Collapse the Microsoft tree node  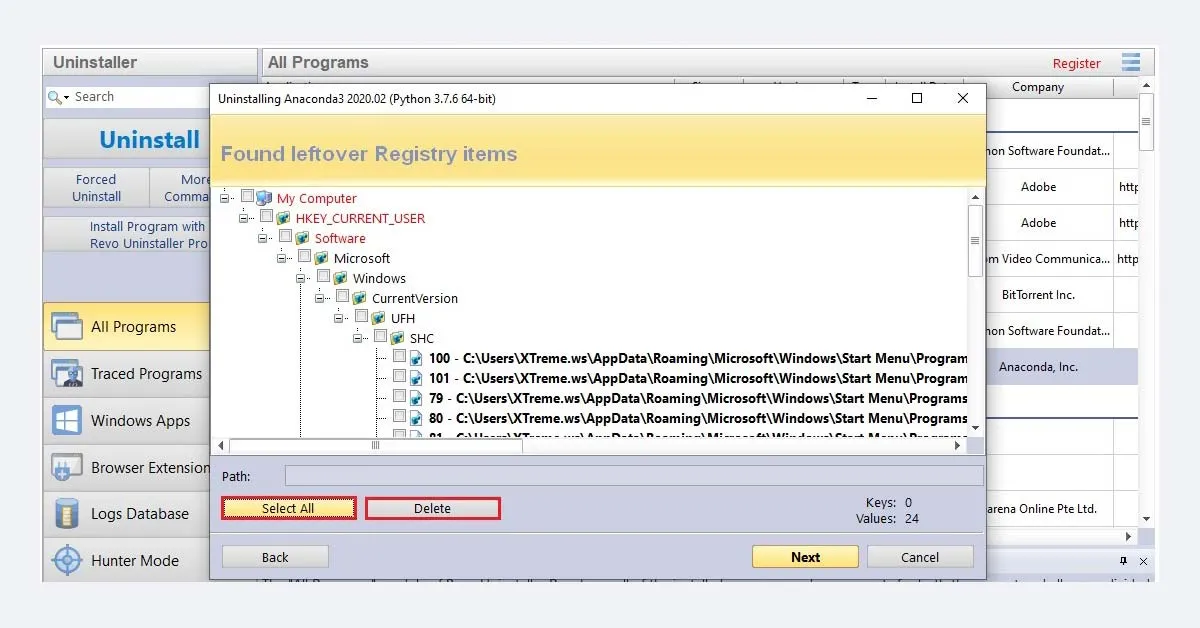pos(284,258)
